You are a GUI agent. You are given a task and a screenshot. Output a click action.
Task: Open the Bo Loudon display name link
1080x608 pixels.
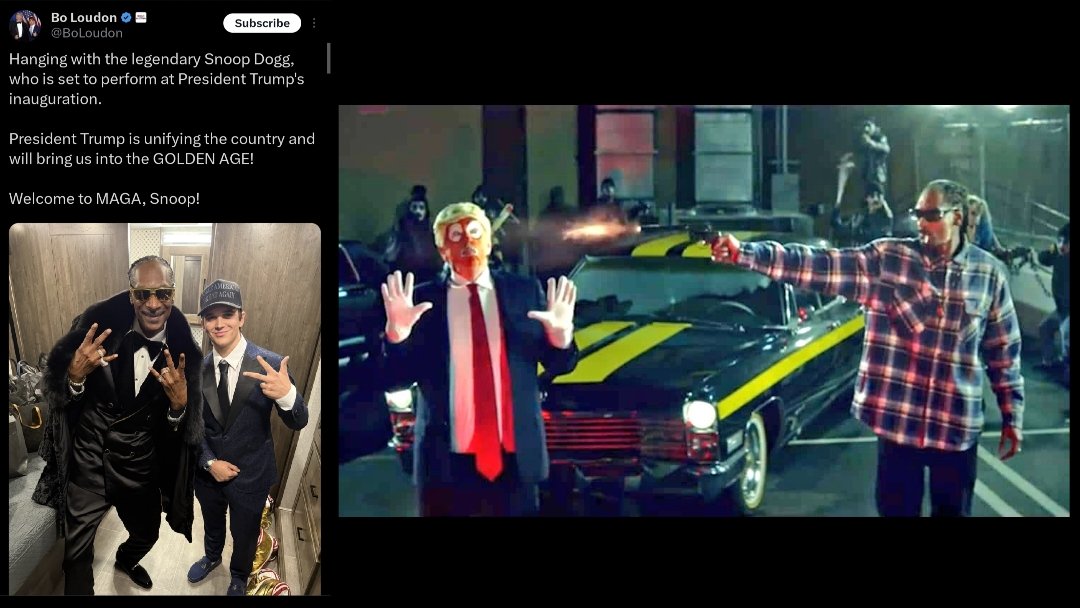(x=84, y=18)
